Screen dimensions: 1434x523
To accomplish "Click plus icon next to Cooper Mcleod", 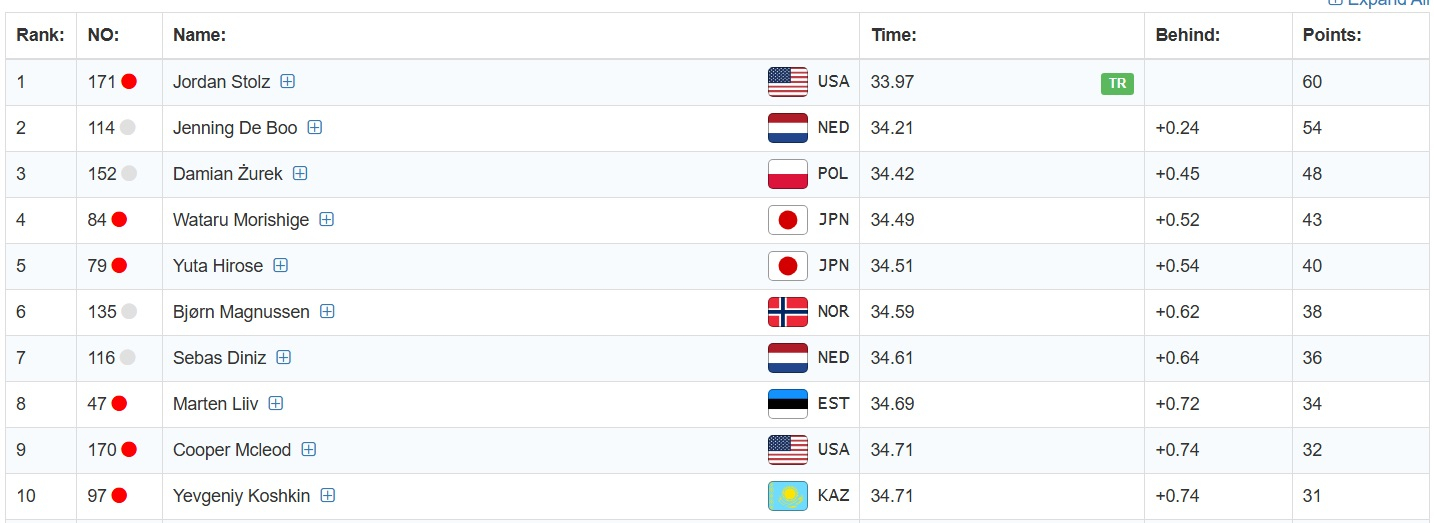I will click(309, 449).
